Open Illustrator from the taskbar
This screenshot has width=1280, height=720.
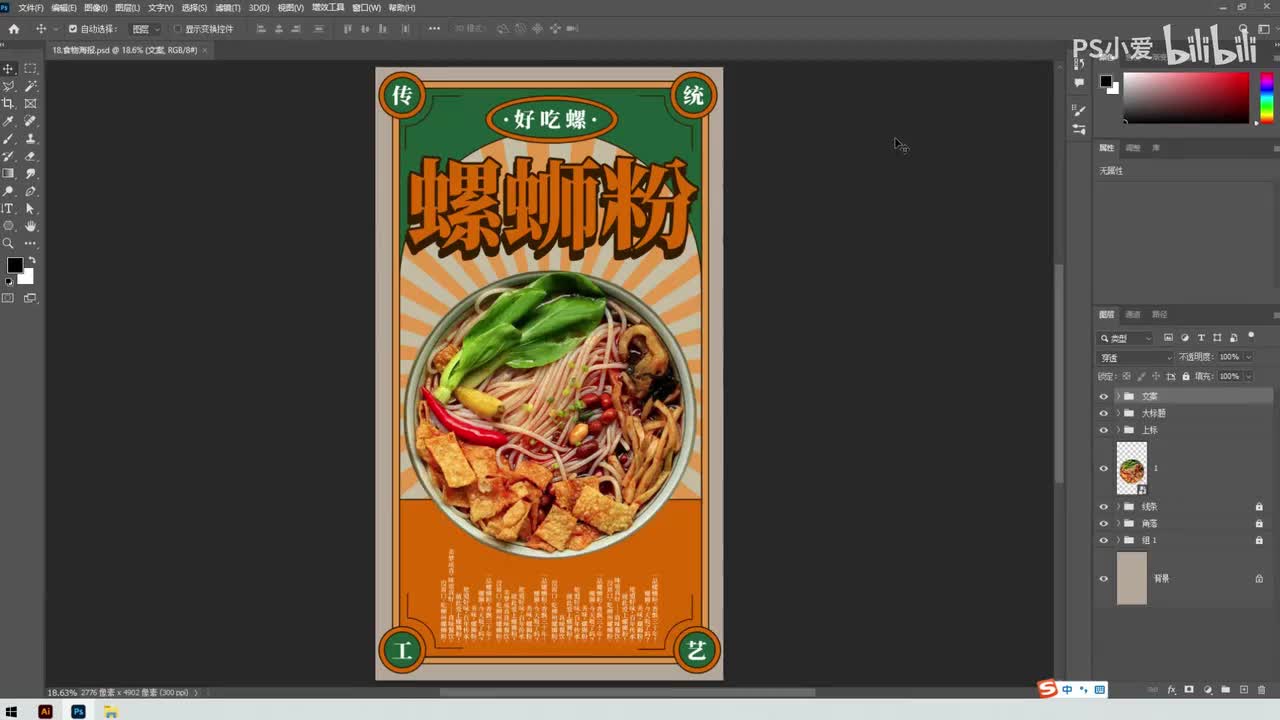click(45, 711)
